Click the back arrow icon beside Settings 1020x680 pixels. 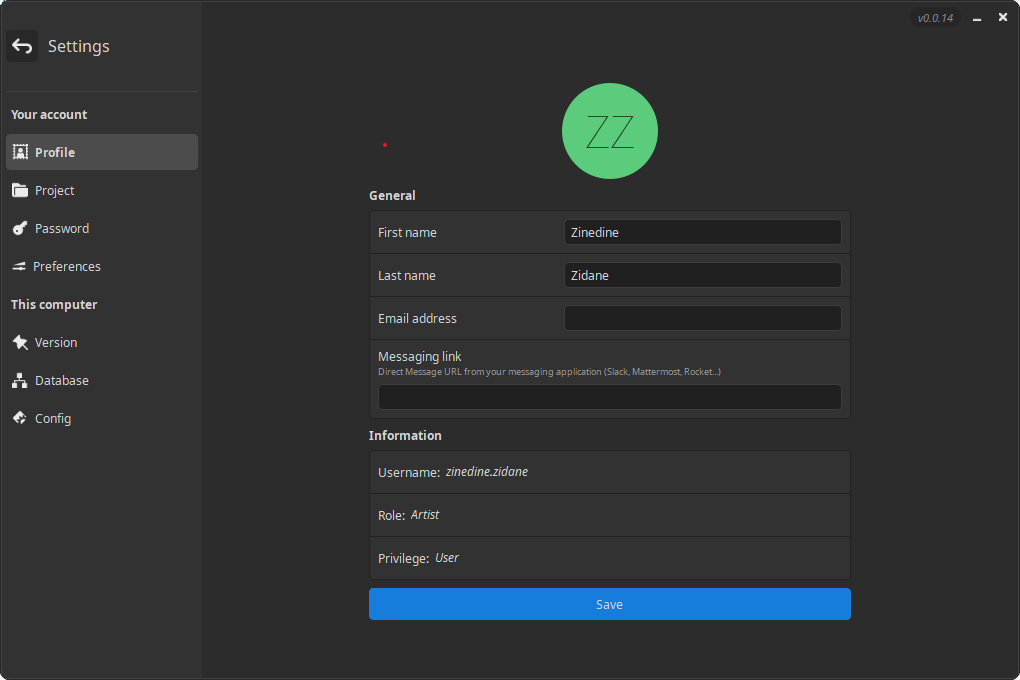[x=22, y=46]
